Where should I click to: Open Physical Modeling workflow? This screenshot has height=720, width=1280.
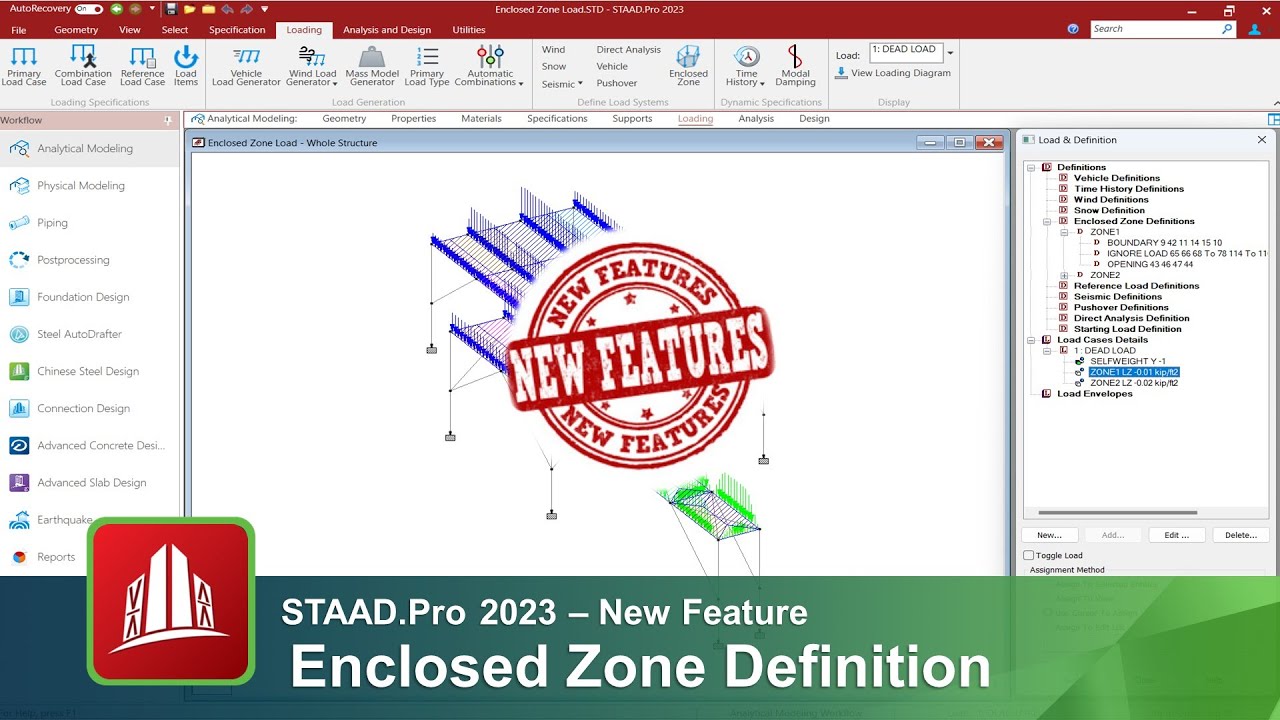pos(81,186)
